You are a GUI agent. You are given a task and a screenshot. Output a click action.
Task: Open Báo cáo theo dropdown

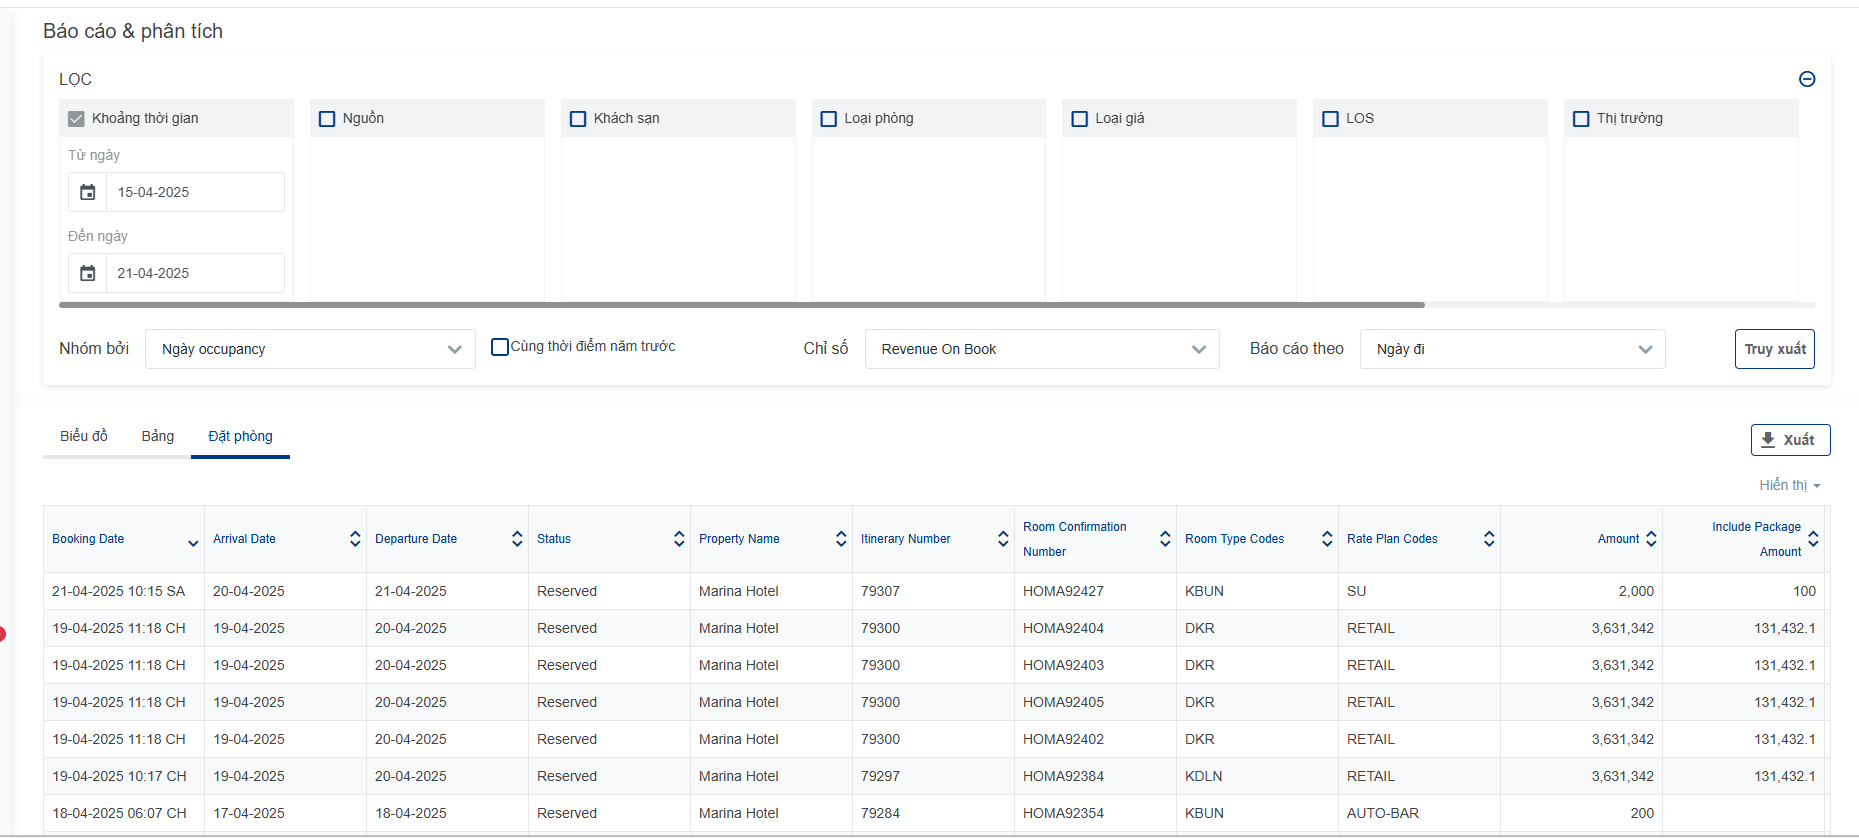(1512, 349)
